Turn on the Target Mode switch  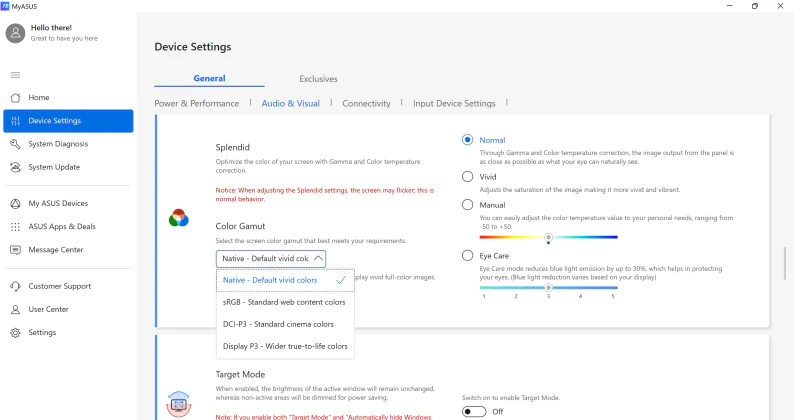(x=474, y=411)
